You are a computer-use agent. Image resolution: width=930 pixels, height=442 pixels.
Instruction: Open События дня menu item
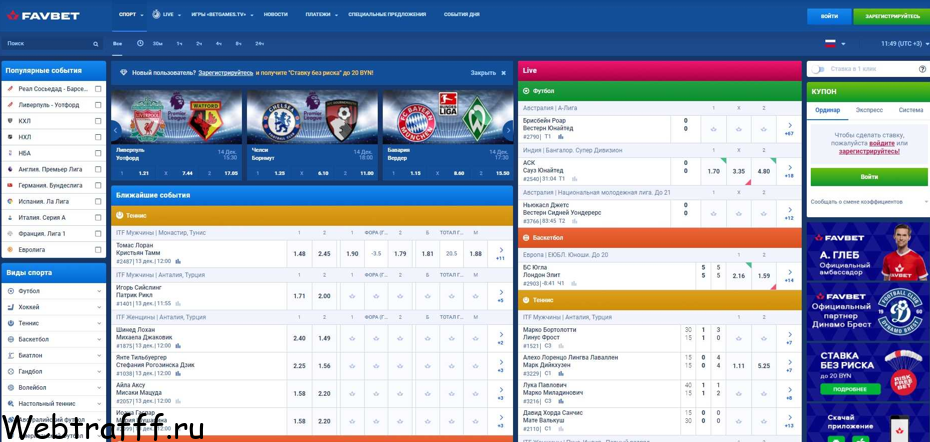click(x=462, y=14)
